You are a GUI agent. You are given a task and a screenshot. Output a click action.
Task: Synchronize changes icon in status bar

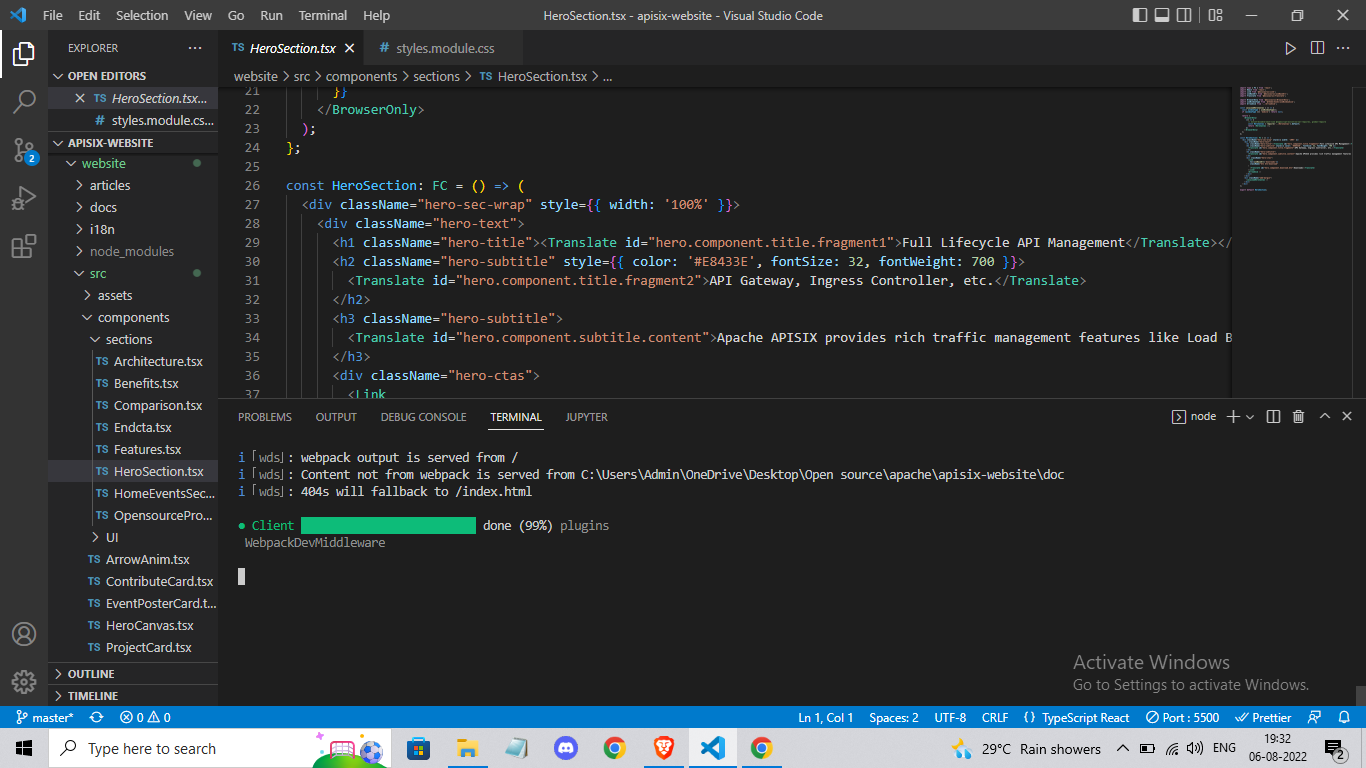click(96, 717)
